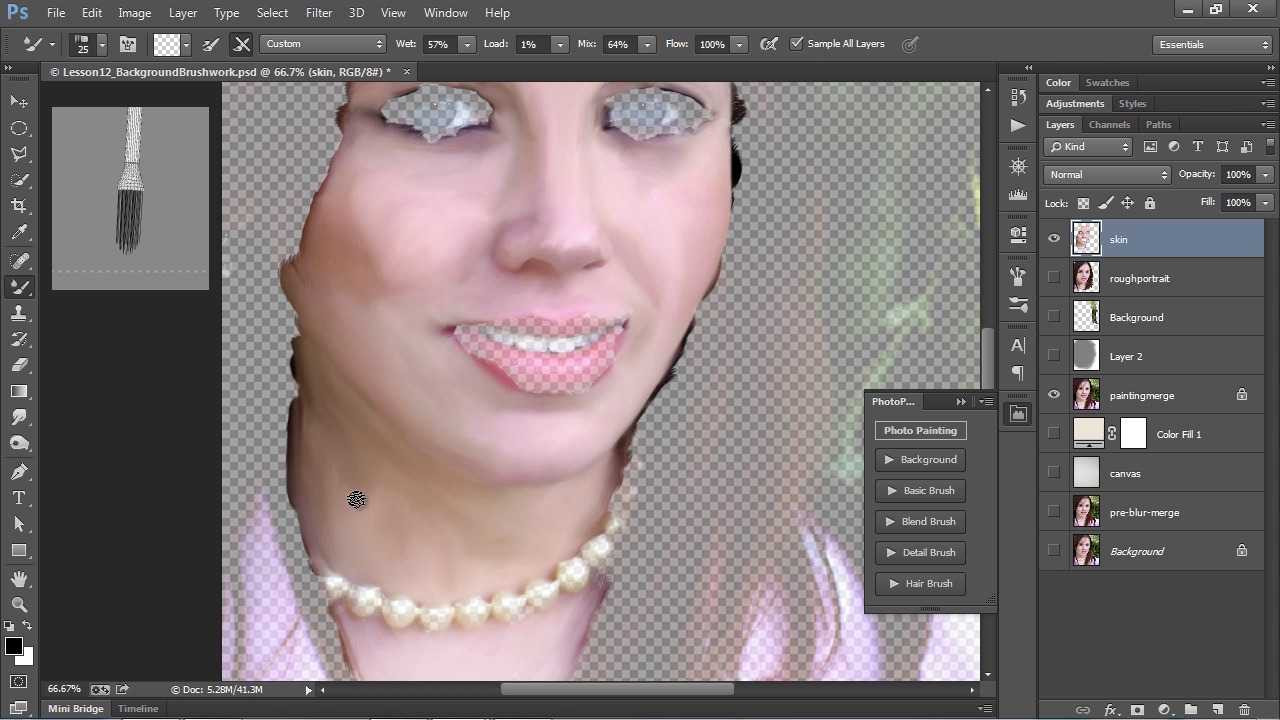Screen dimensions: 1280x720
Task: Switch to the Swatches tab
Action: coord(1107,83)
